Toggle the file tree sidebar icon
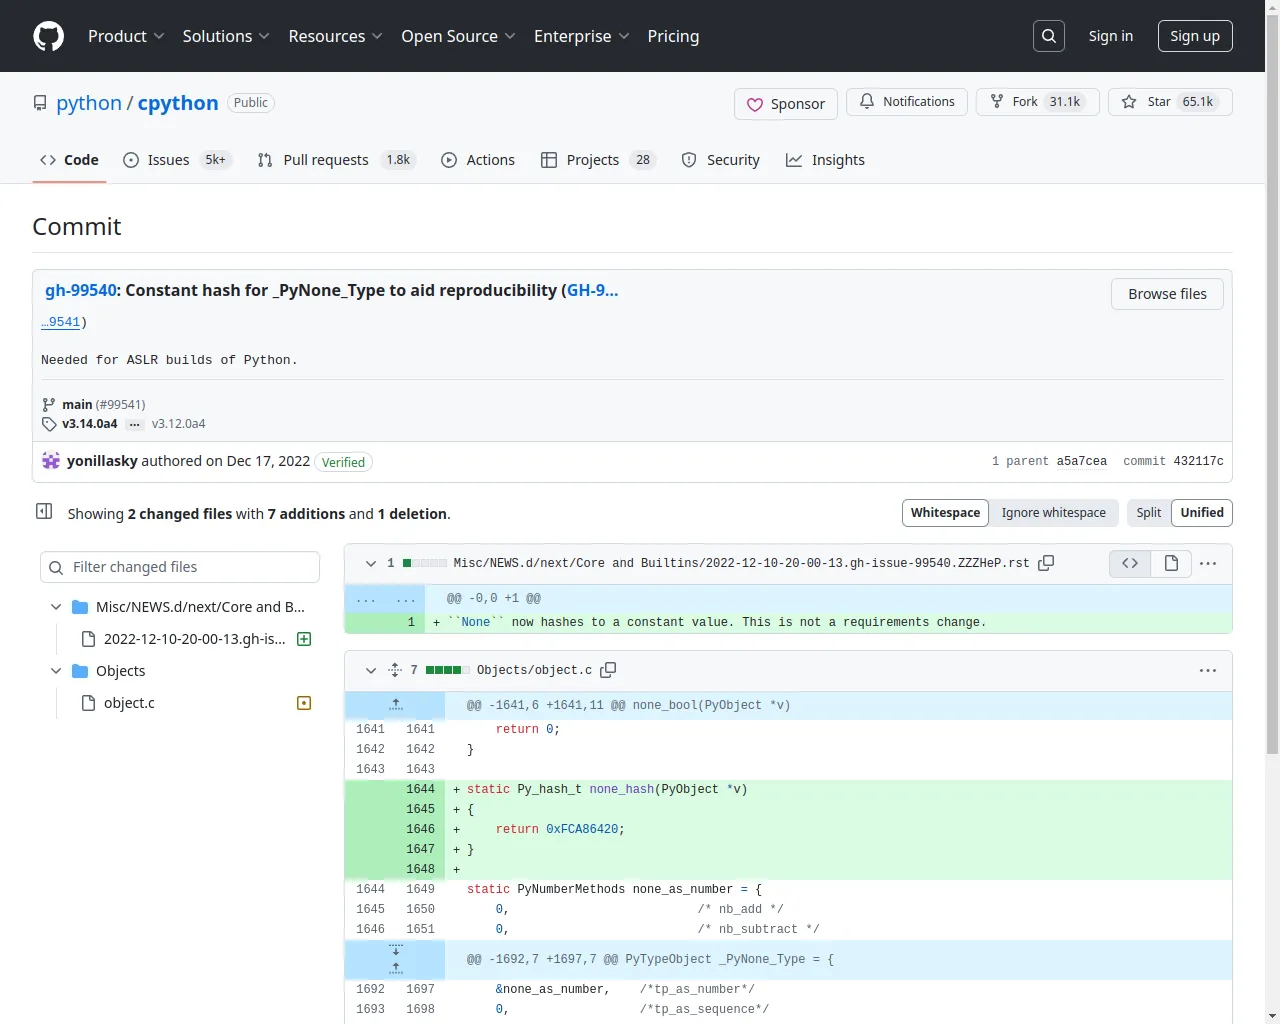Screen dimensions: 1280x1024 pyautogui.click(x=44, y=511)
